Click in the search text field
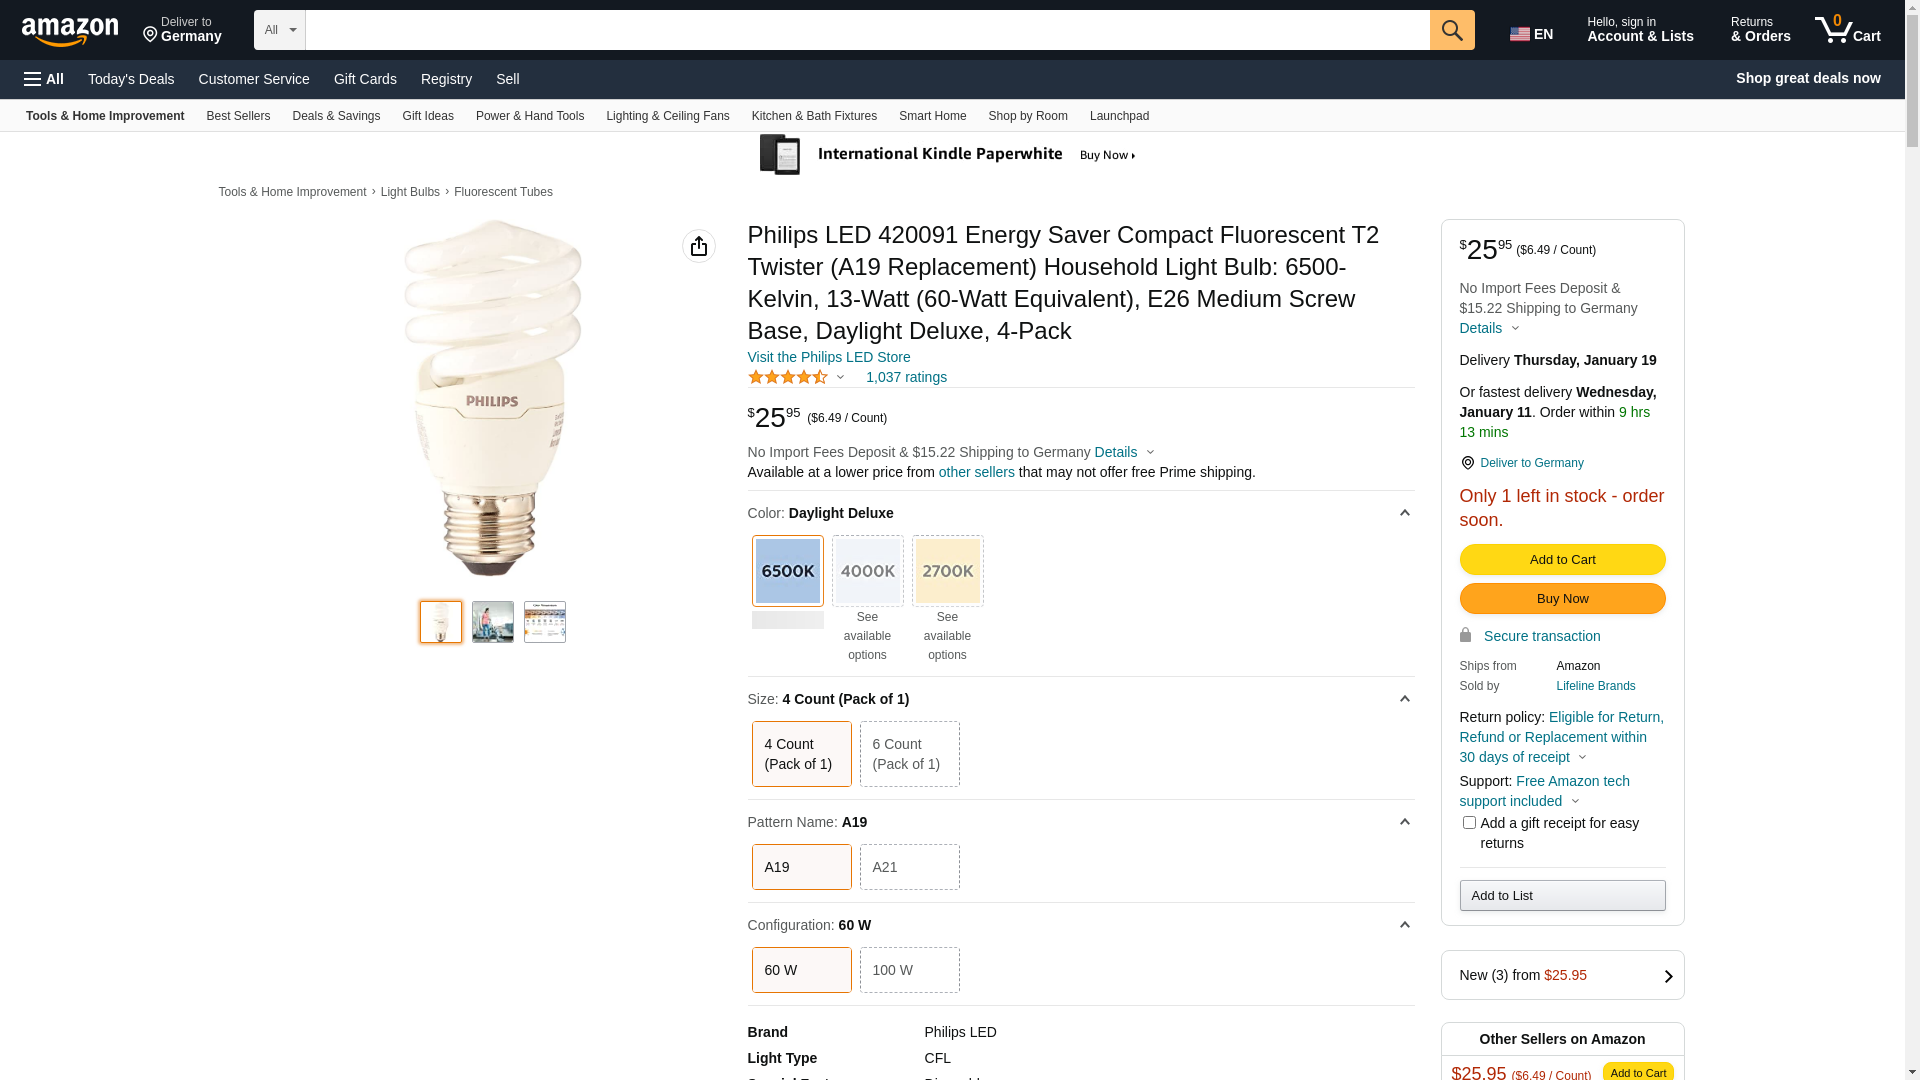Screen dimensions: 1920x1080 867,30
